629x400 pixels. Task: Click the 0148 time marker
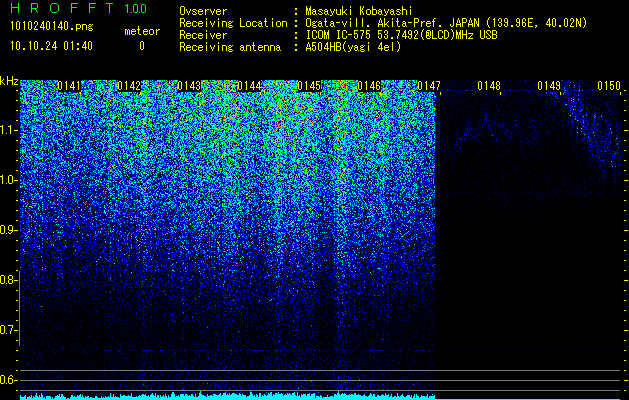click(489, 86)
